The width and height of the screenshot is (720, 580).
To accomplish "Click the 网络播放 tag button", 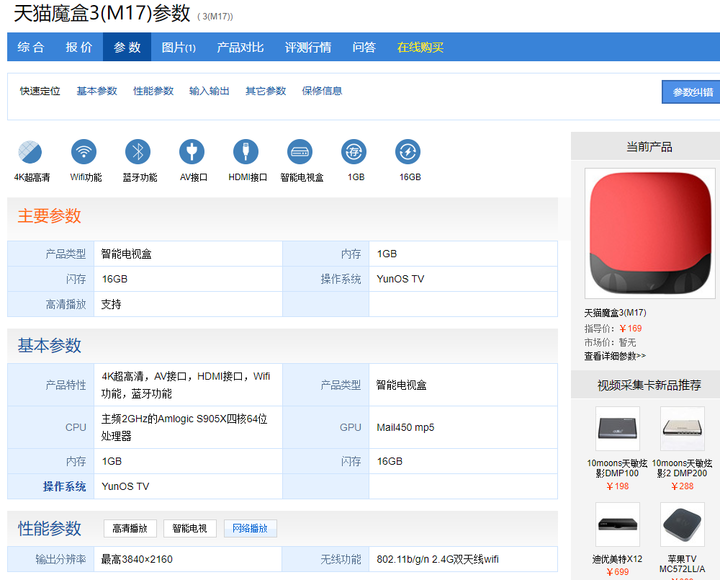I will click(250, 529).
